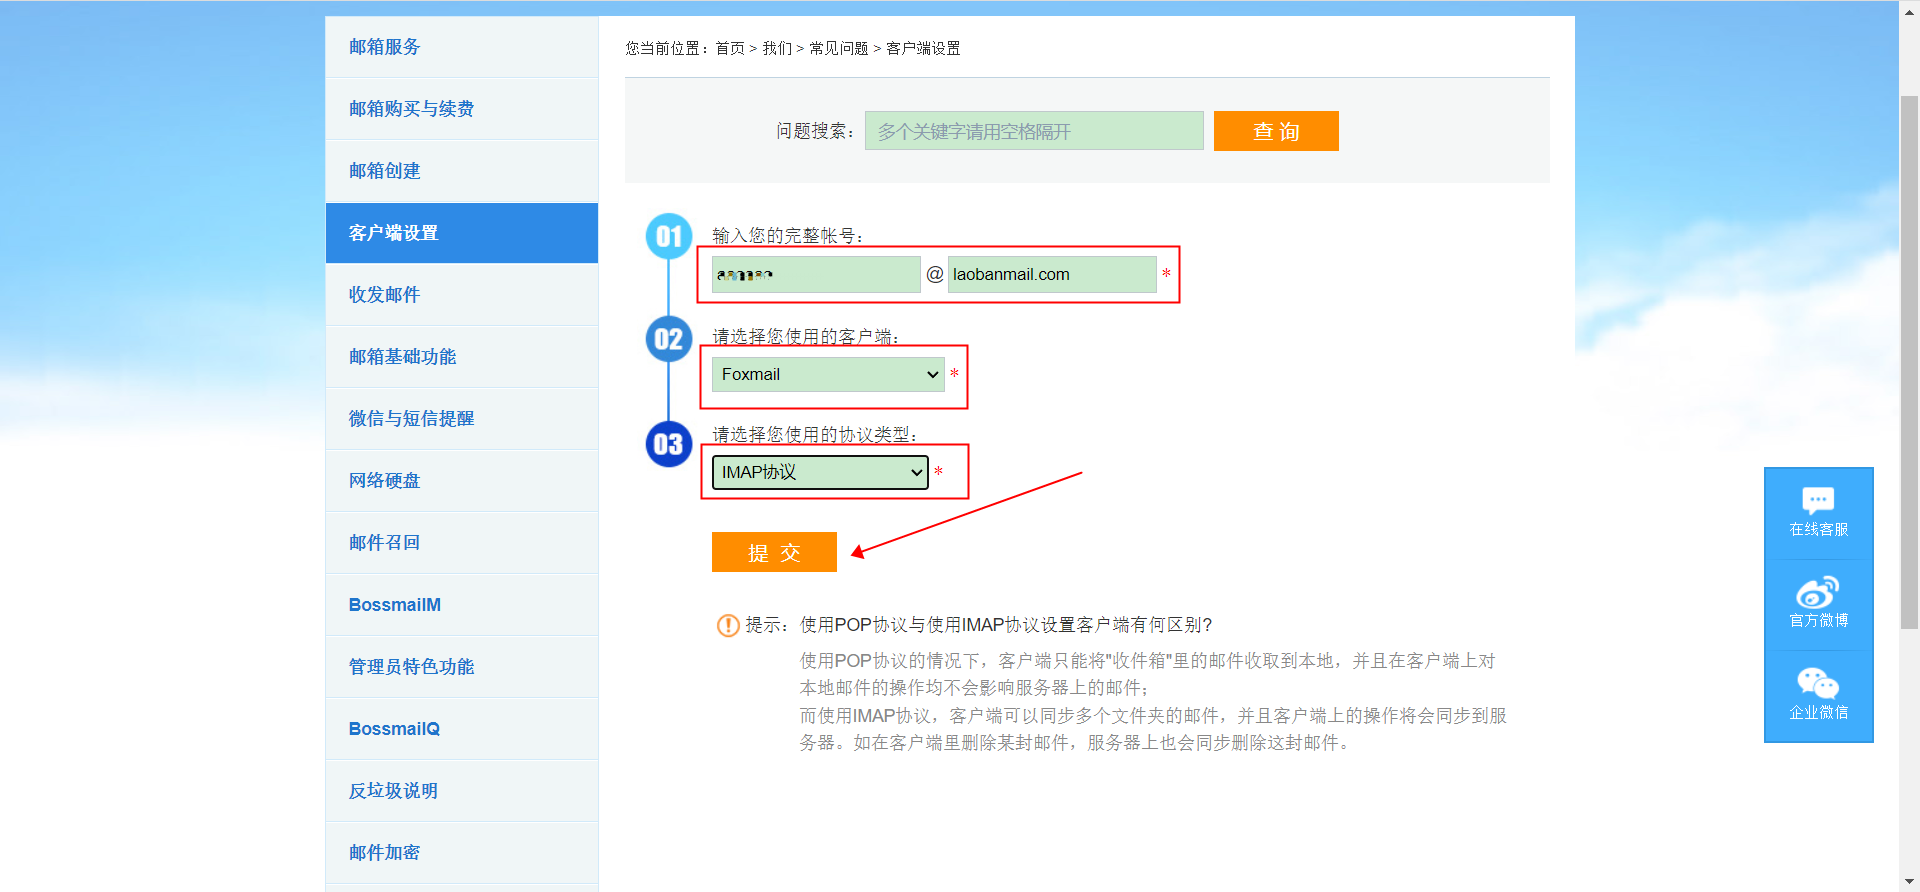Viewport: 1920px width, 892px height.
Task: Focus the 问题搜索 keyword input field
Action: tap(1034, 131)
